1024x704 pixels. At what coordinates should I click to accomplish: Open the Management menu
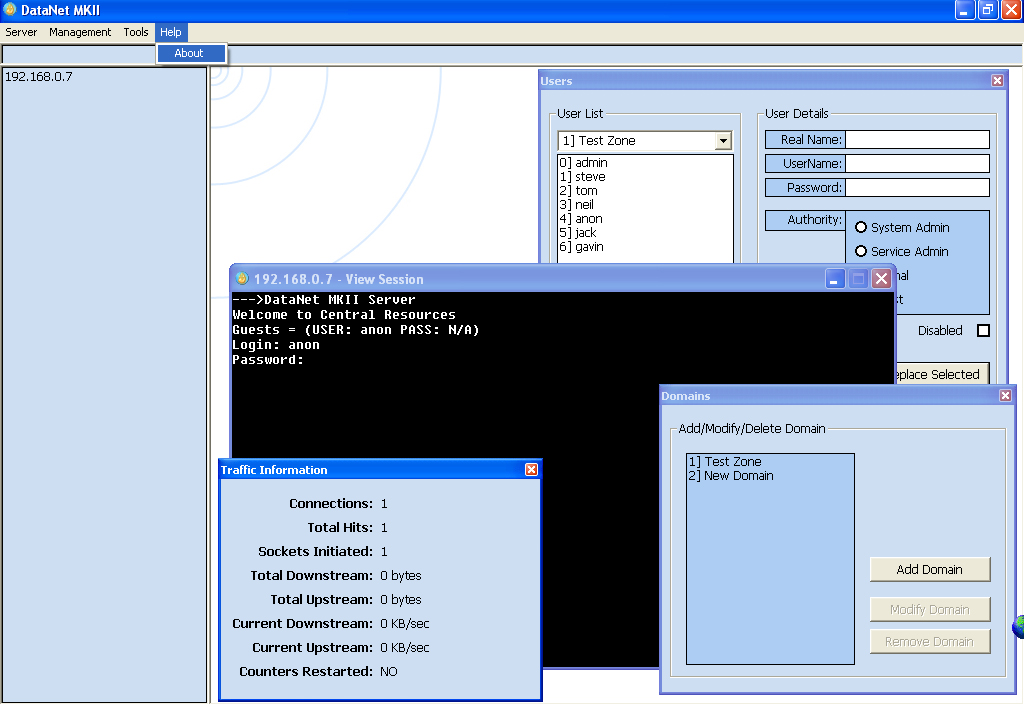point(80,32)
